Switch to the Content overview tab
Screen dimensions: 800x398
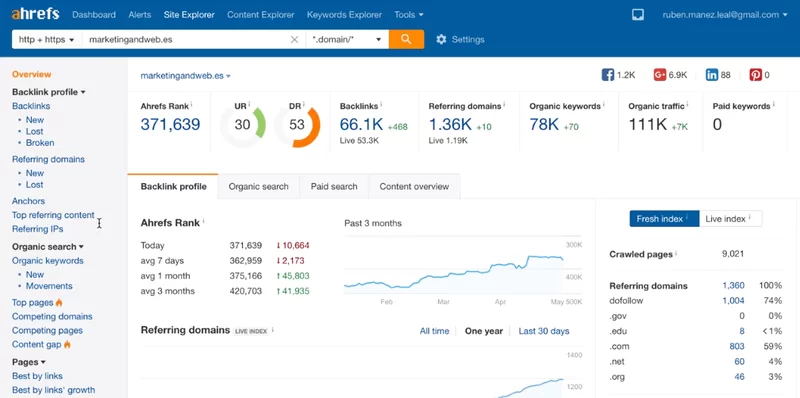click(414, 186)
